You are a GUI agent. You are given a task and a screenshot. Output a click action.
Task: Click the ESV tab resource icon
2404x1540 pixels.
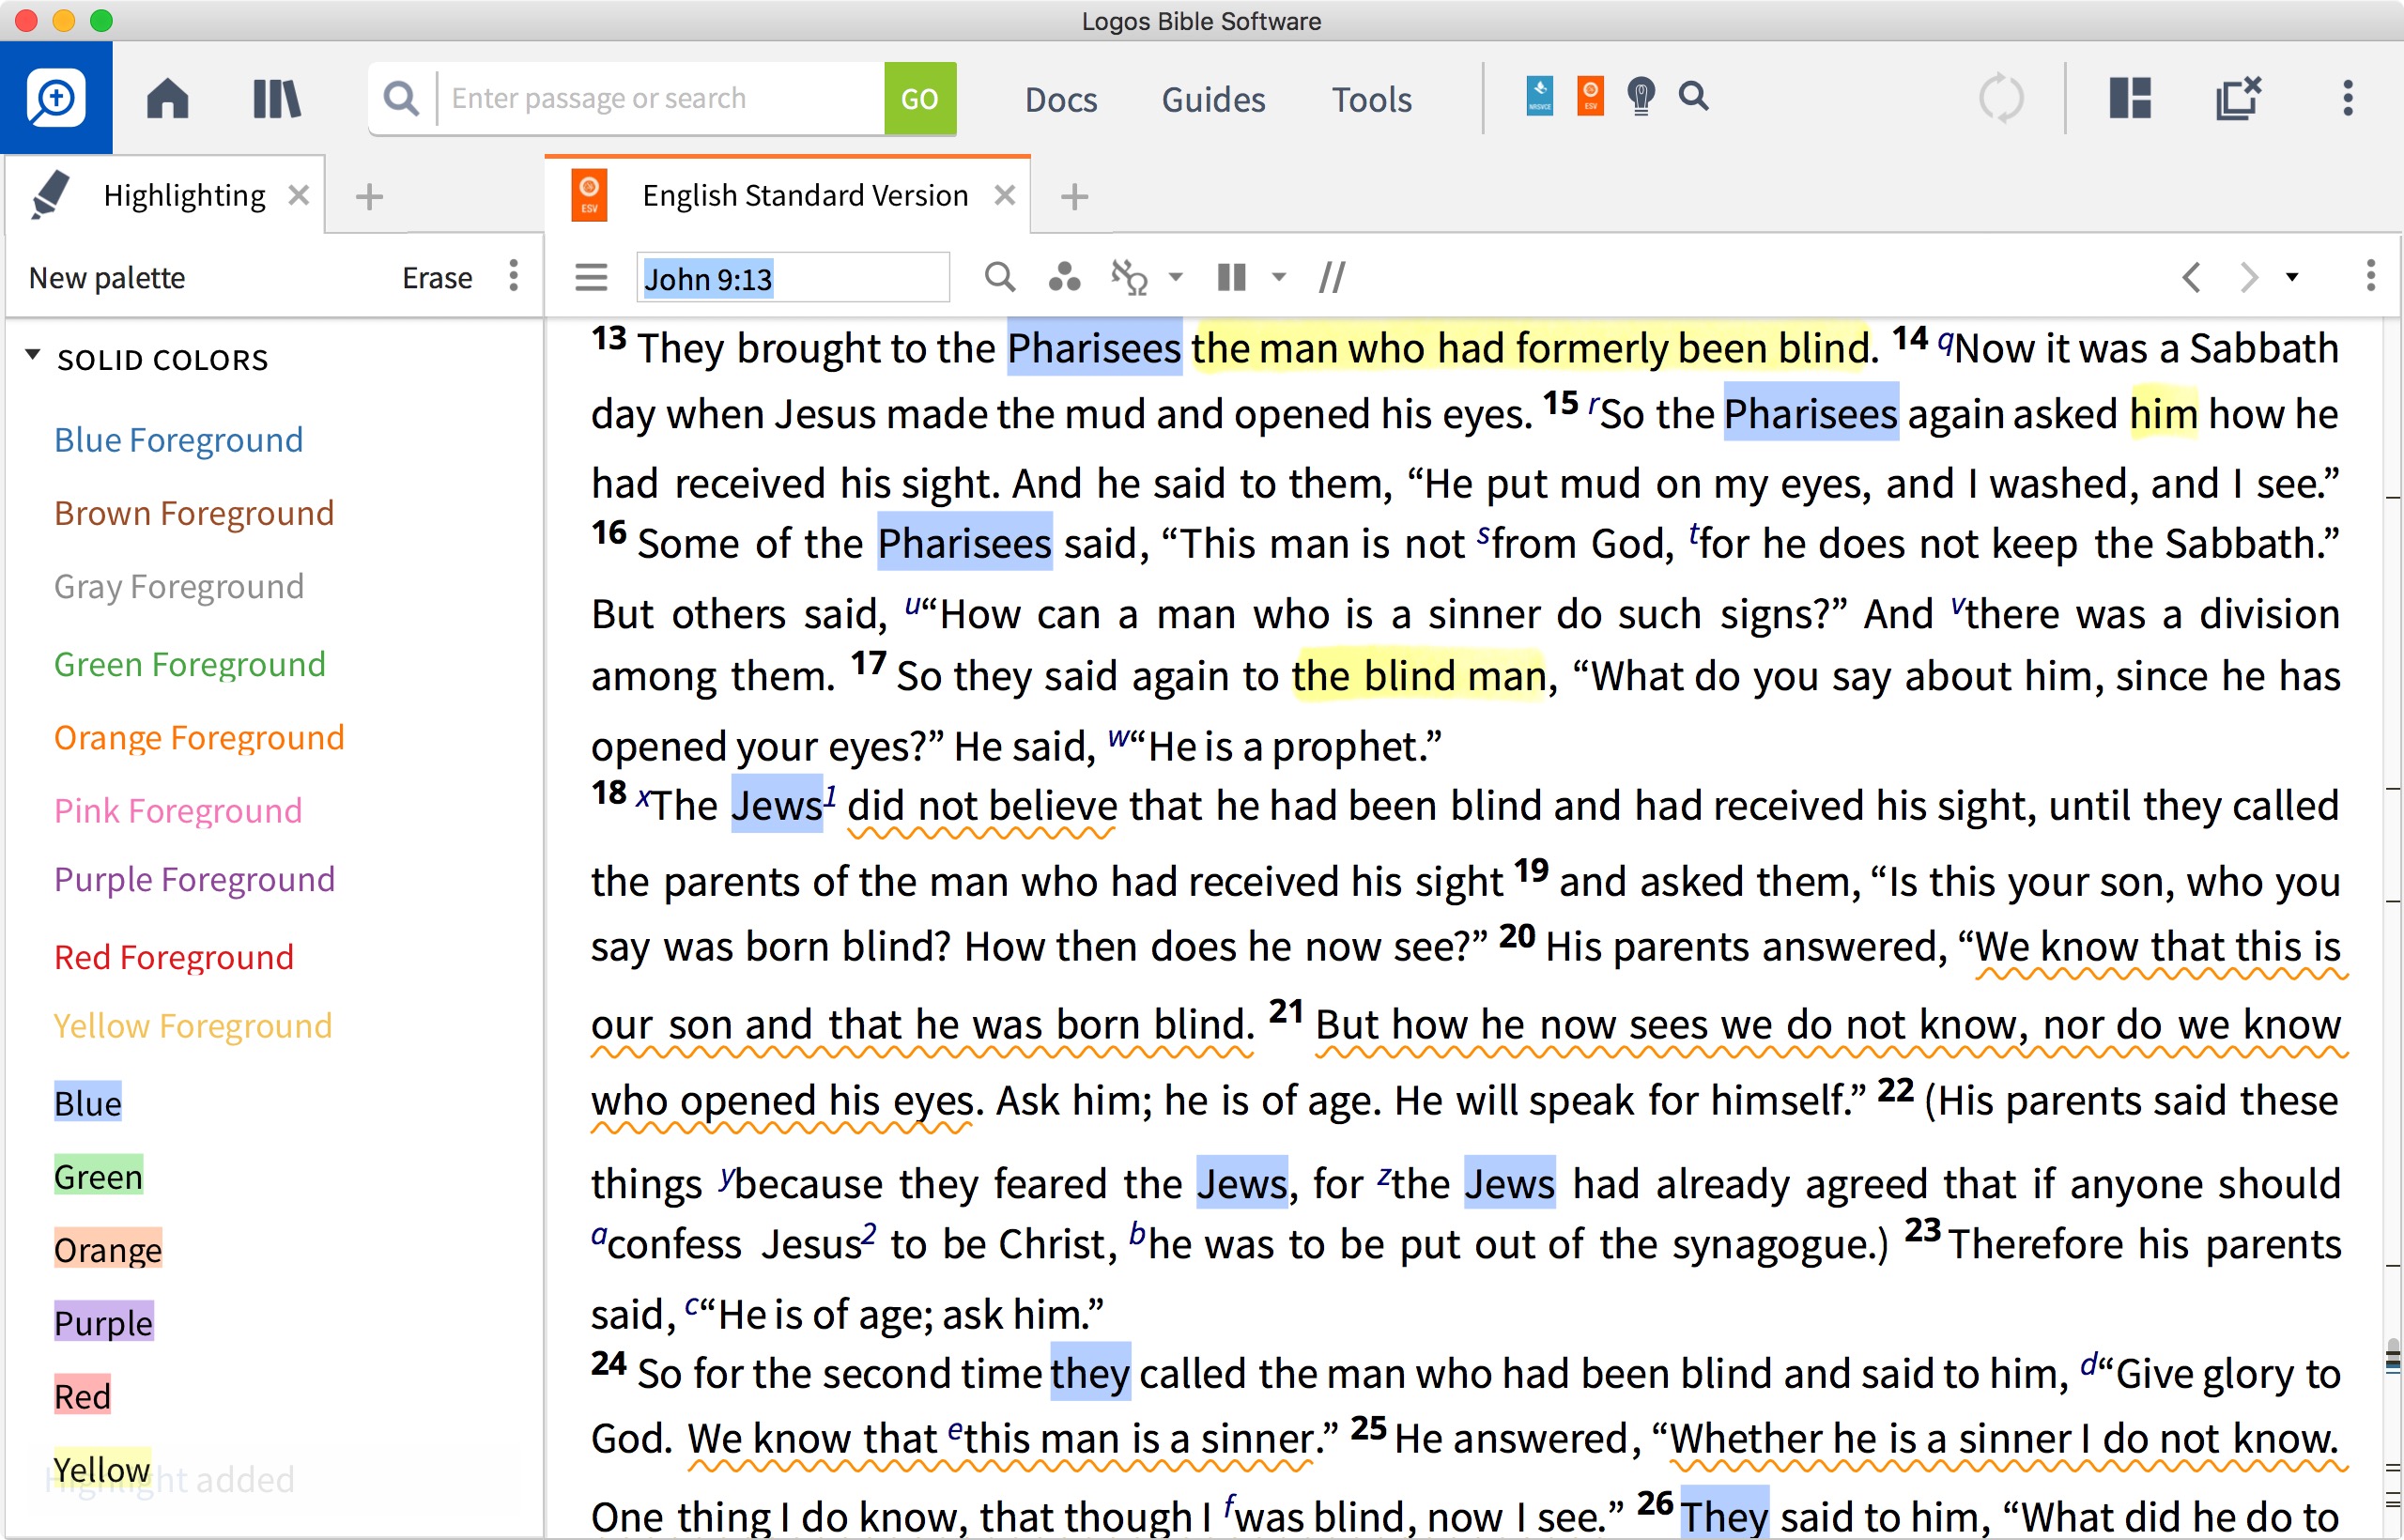click(589, 195)
